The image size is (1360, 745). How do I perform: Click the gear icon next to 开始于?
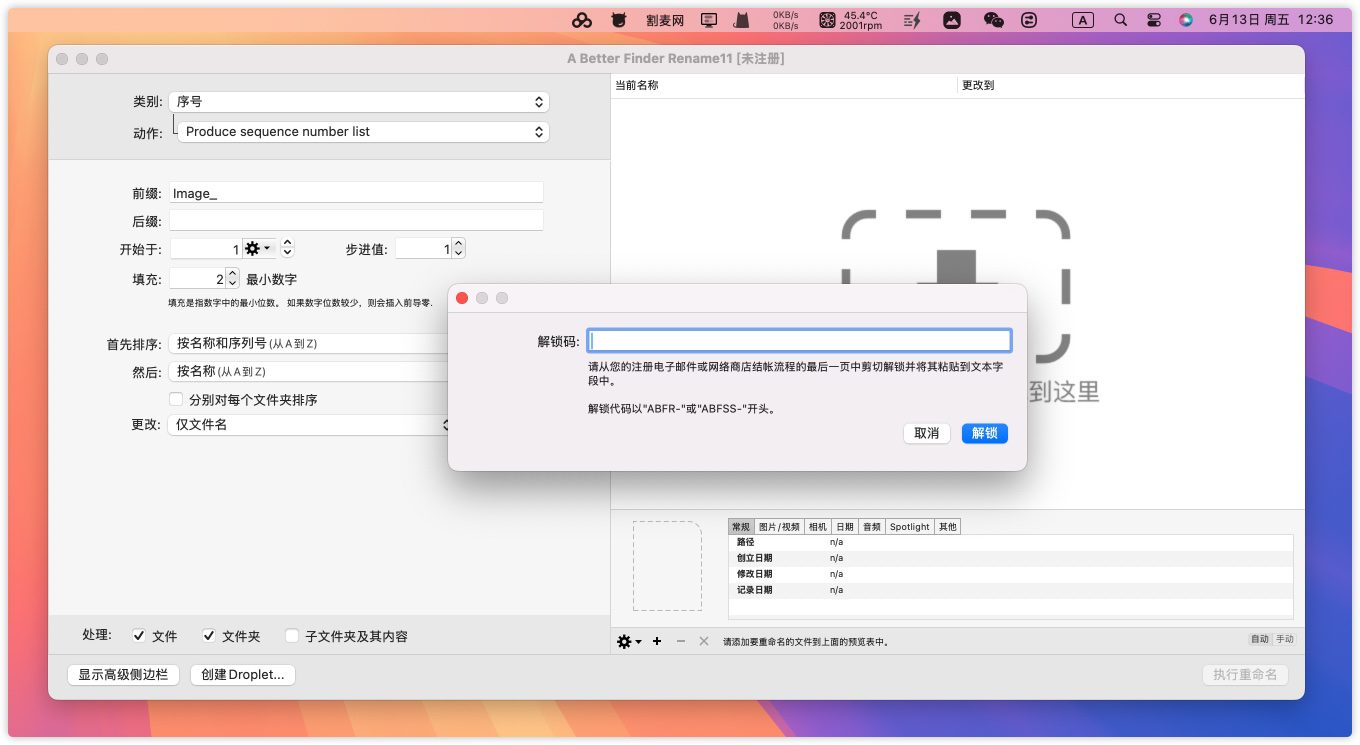pyautogui.click(x=257, y=248)
